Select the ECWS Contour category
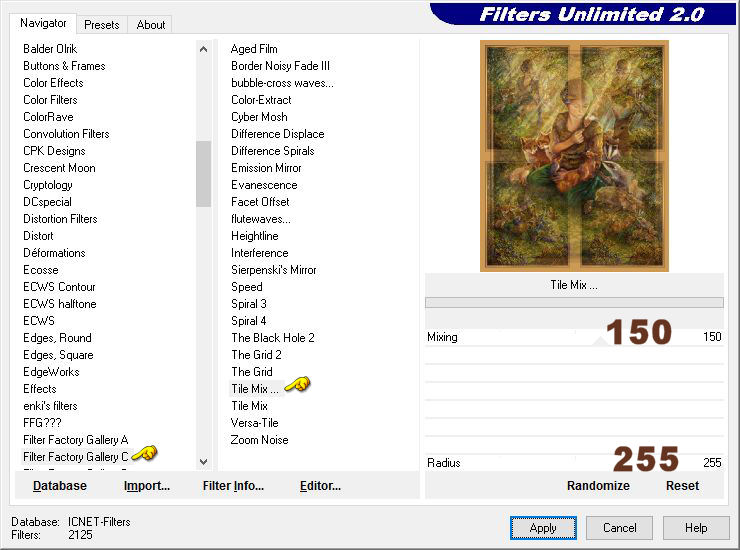 pyautogui.click(x=59, y=287)
